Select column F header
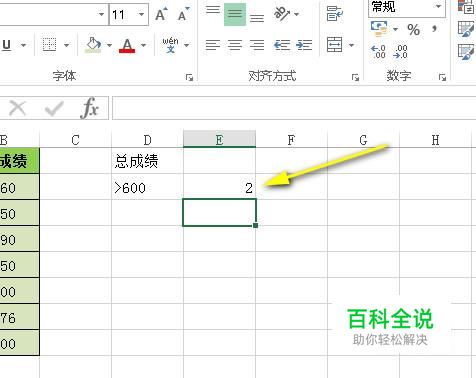This screenshot has height=378, width=476. 291,140
